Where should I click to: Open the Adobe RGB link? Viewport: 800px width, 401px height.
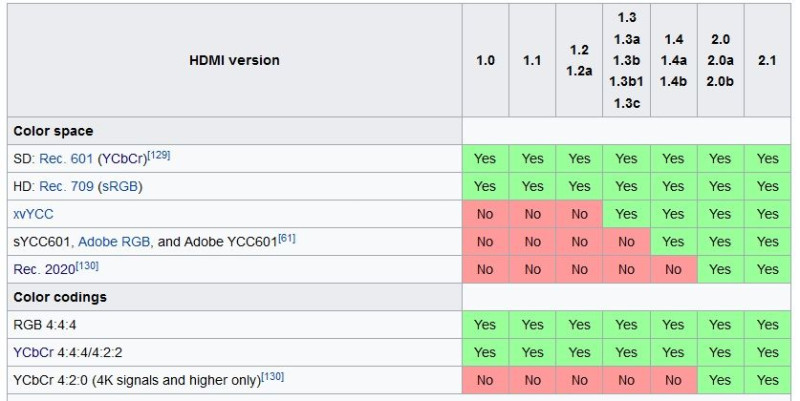(x=114, y=242)
